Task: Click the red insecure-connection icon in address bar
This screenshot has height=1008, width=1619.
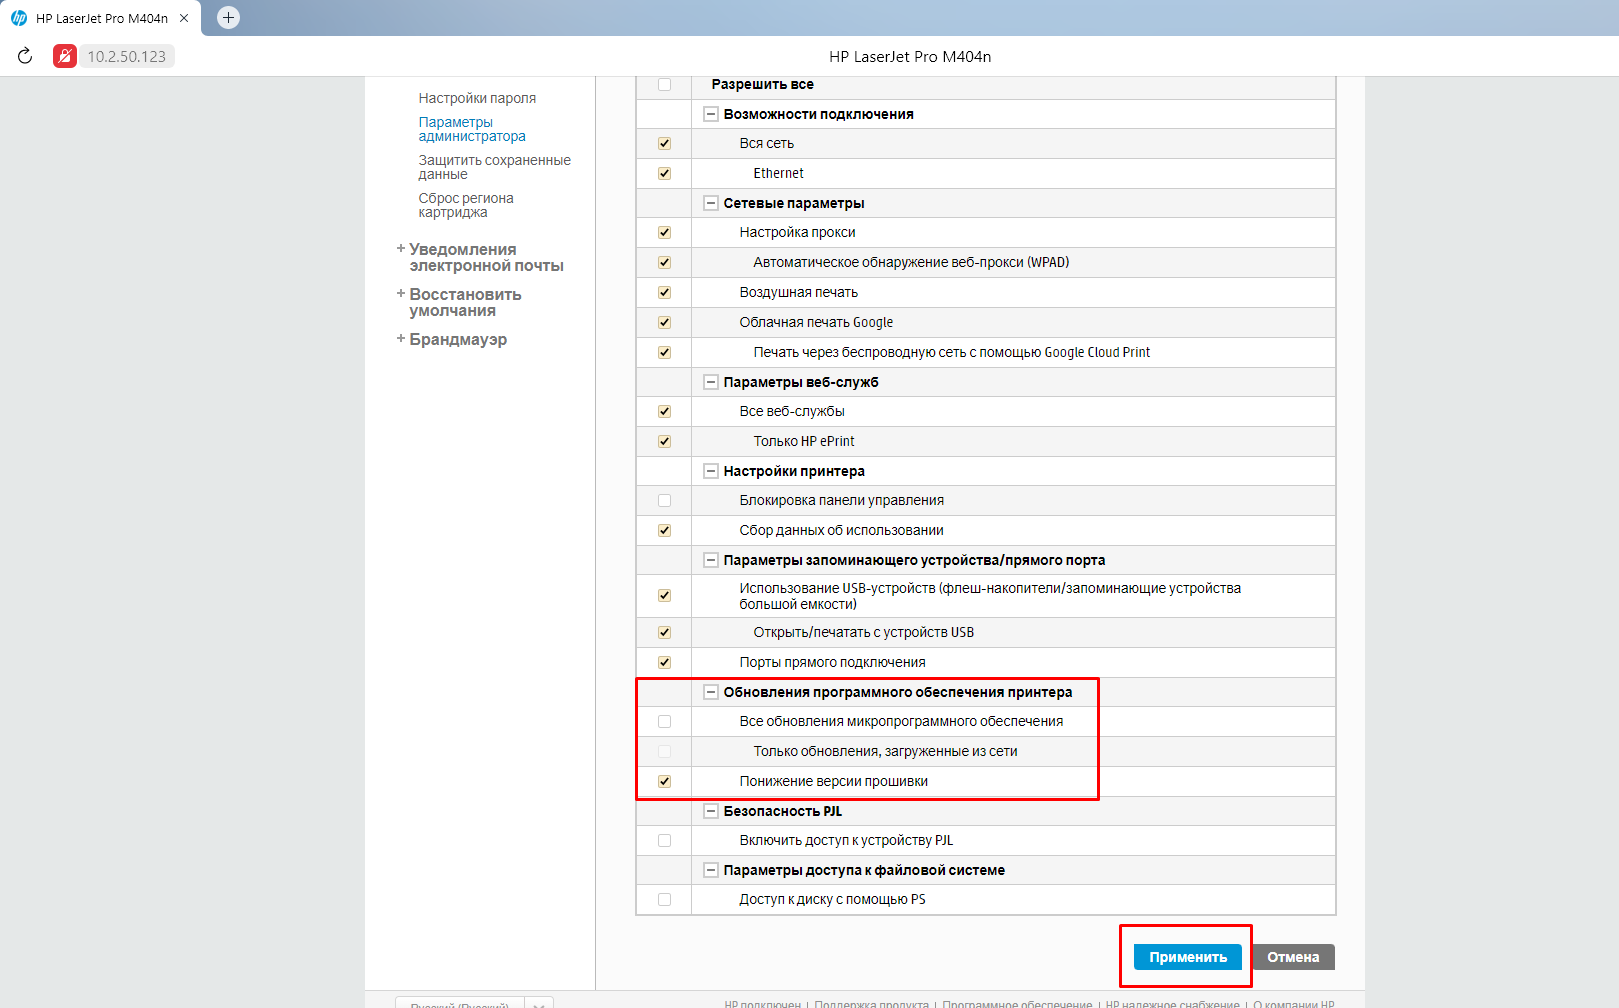Action: tap(65, 56)
